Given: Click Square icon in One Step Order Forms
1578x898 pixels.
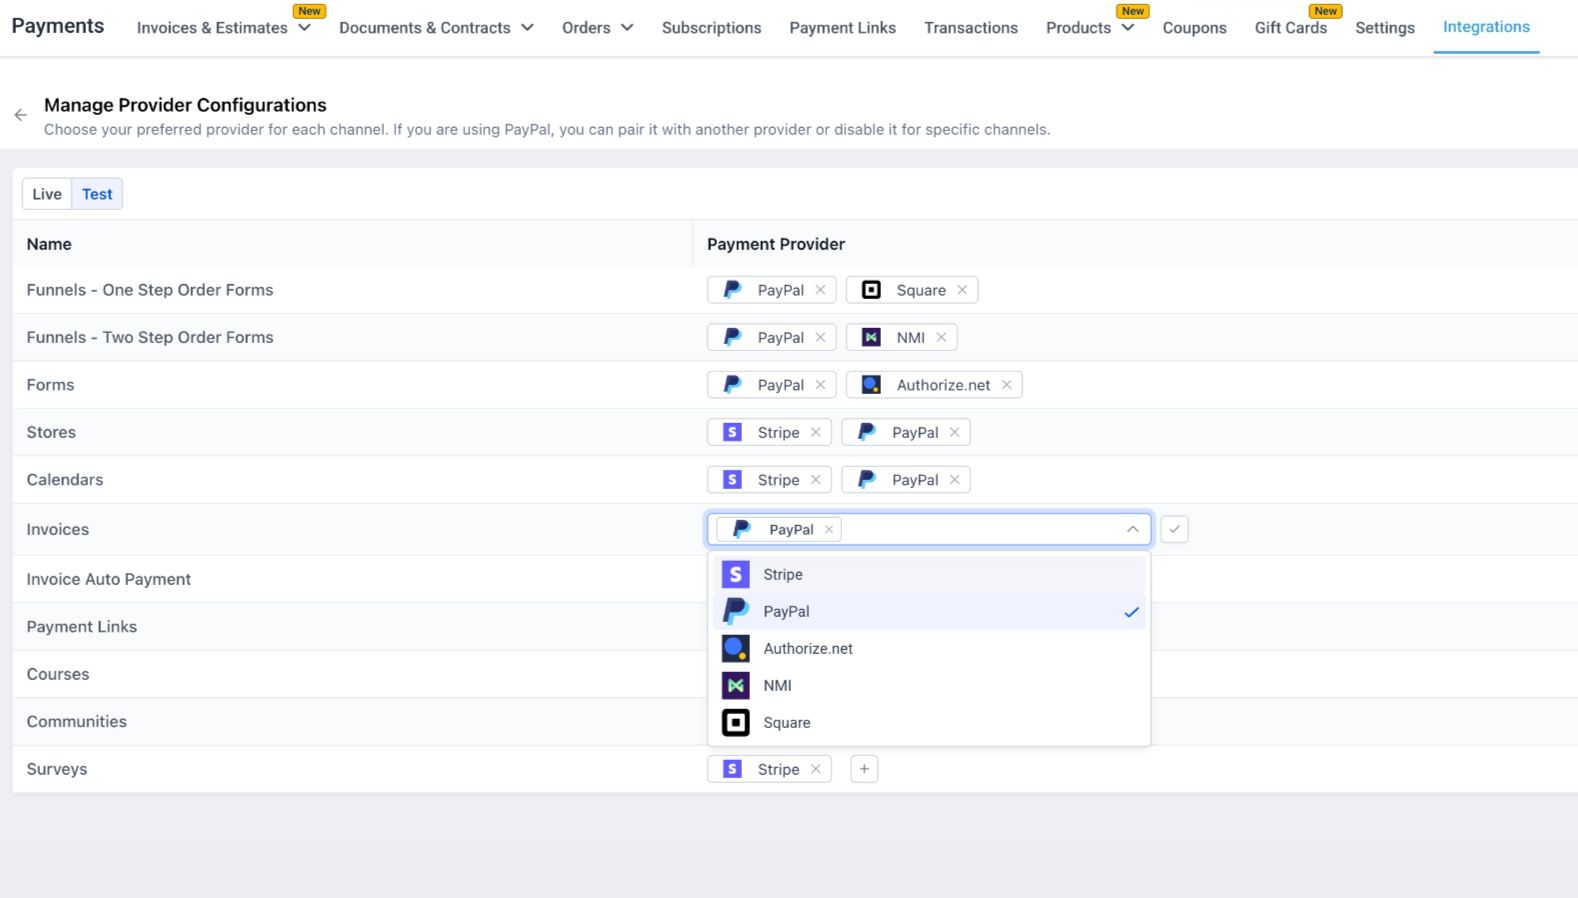Looking at the screenshot, I should point(871,290).
